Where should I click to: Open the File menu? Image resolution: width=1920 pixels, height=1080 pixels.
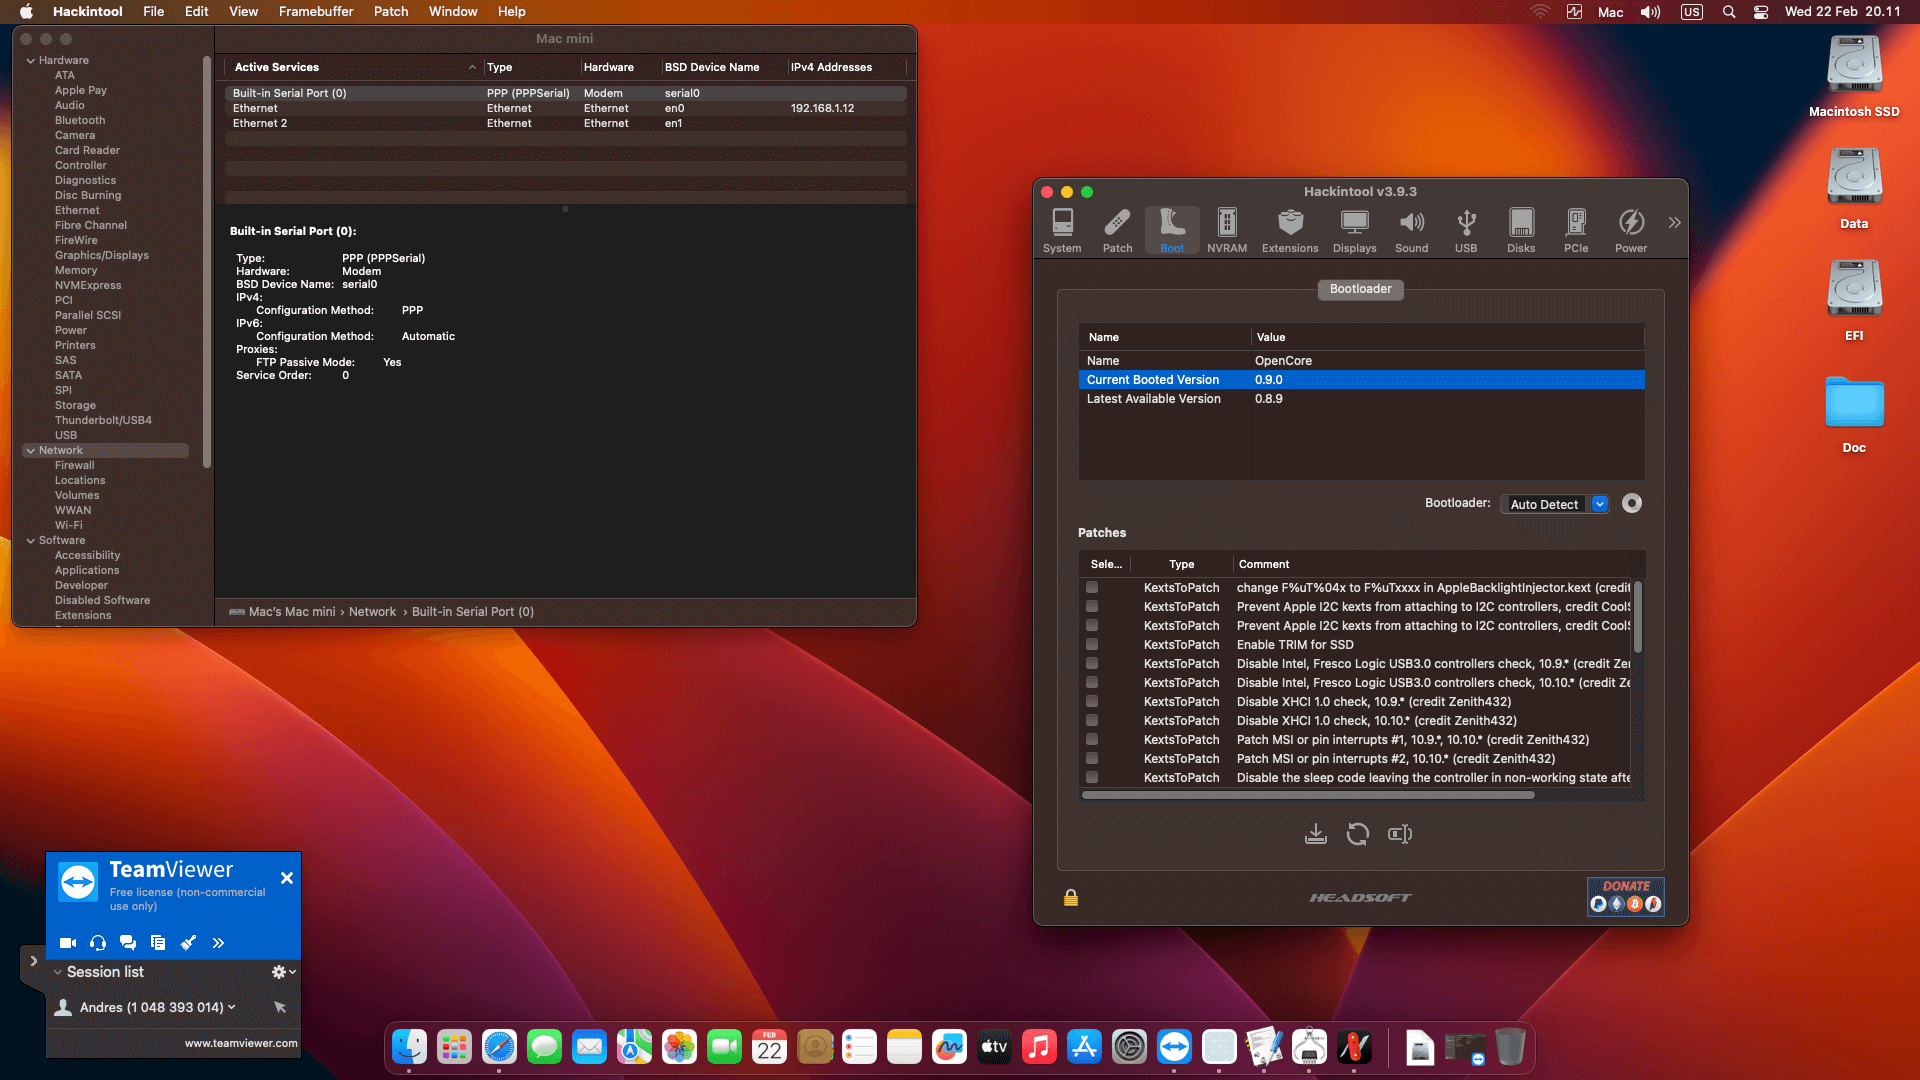pyautogui.click(x=153, y=12)
